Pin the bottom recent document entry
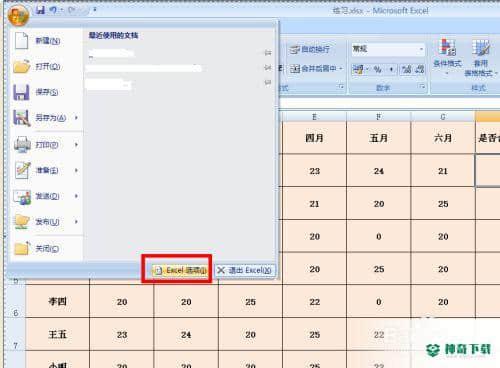 (267, 82)
